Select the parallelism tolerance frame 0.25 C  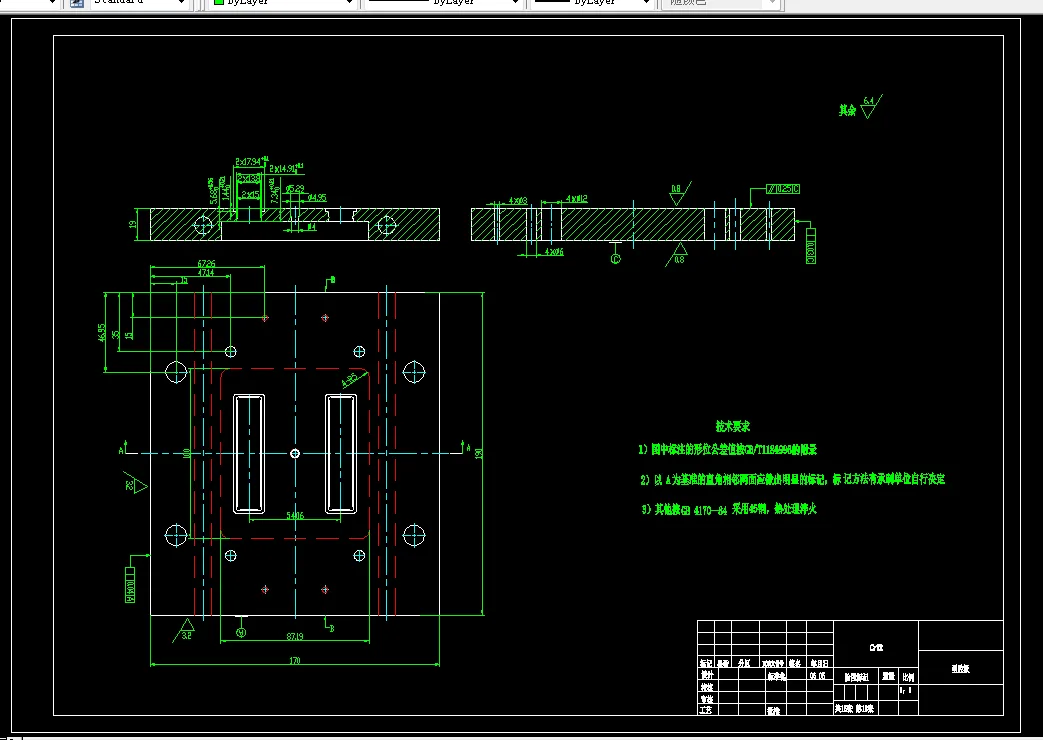point(783,189)
